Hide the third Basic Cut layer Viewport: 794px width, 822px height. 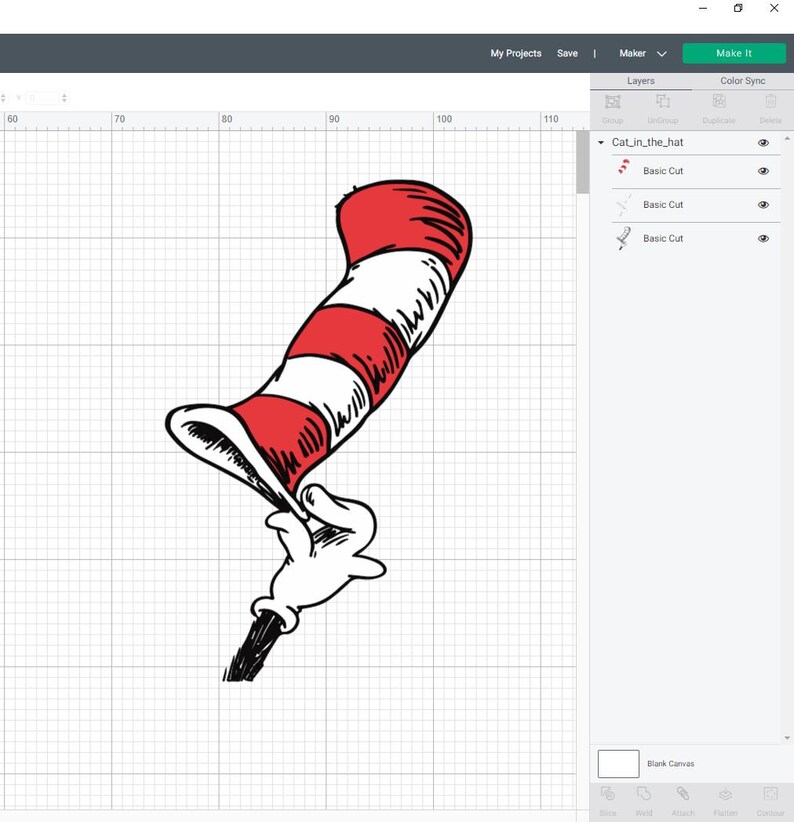point(763,239)
